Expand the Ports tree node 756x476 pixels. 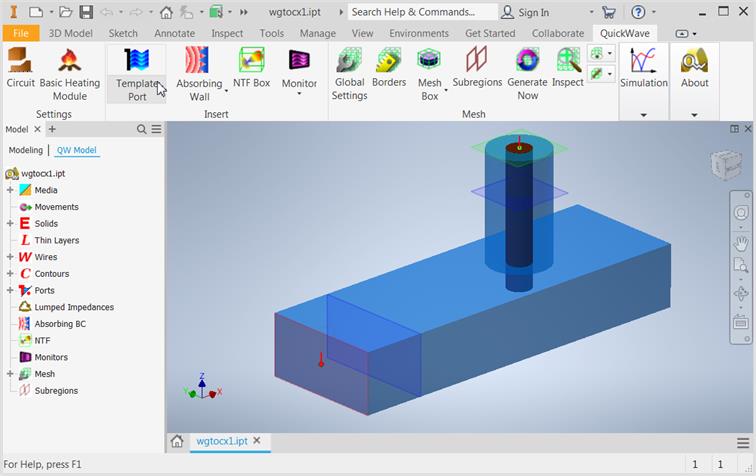(10, 290)
